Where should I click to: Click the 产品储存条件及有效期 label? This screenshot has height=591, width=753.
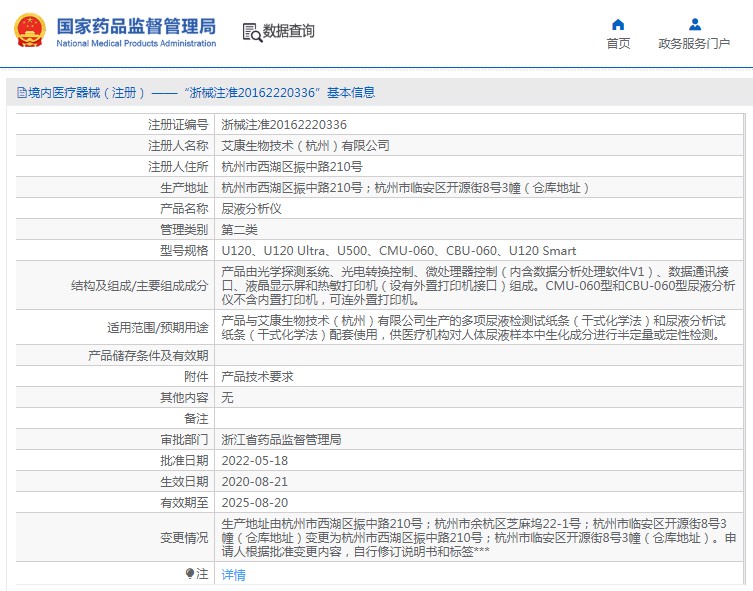click(x=148, y=356)
